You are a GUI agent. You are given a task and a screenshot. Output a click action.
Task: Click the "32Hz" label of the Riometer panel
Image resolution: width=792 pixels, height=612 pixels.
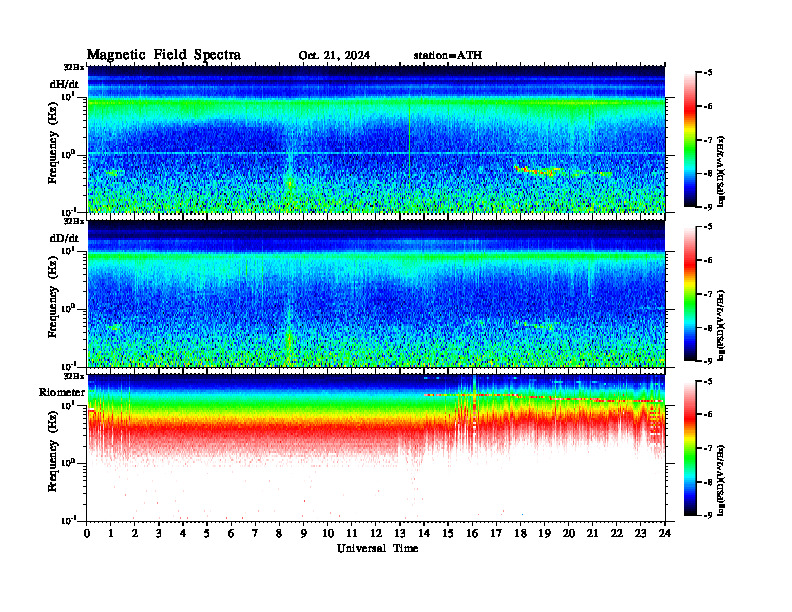(74, 376)
